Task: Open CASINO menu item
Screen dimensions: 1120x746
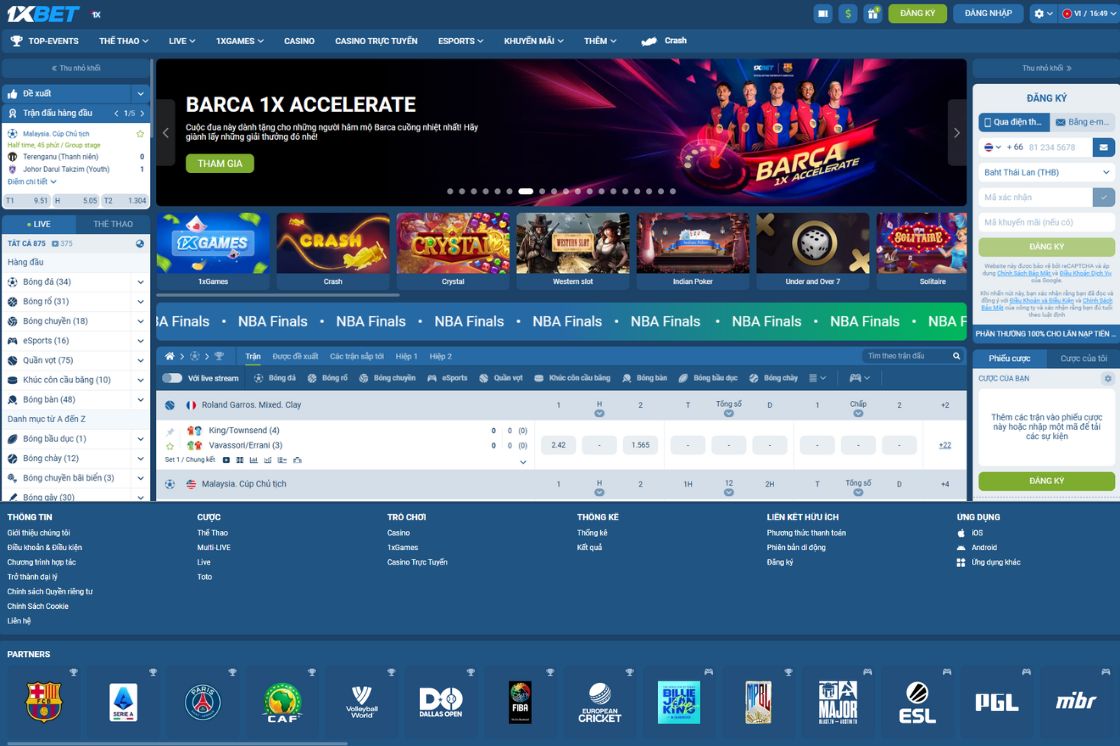Action: click(299, 41)
